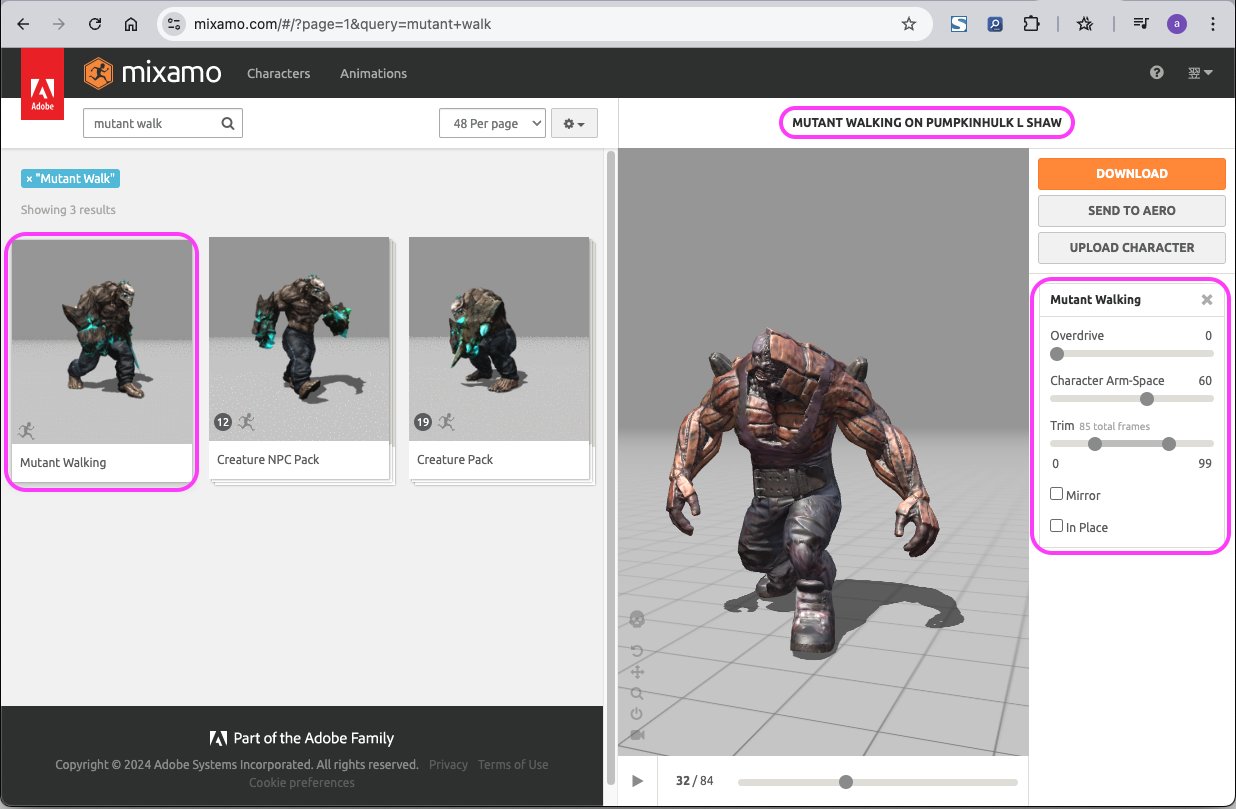Play the animation preview
Screen dimensions: 1236x809
pyautogui.click(x=638, y=781)
